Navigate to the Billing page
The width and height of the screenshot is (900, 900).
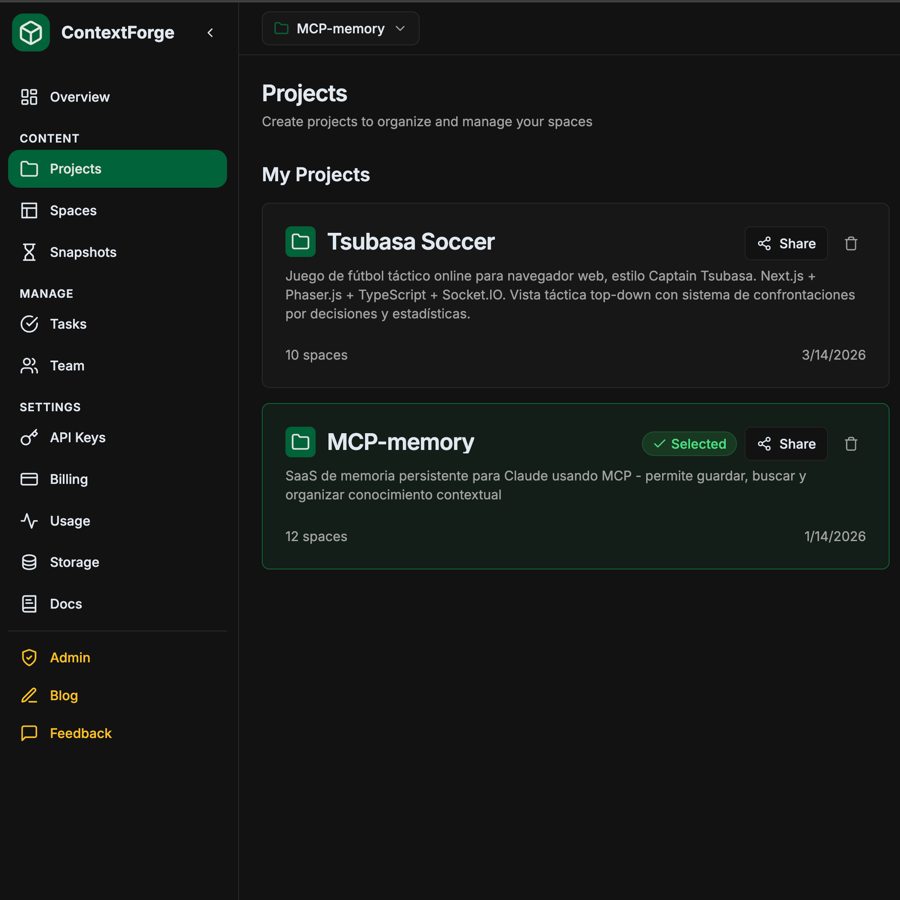point(67,479)
